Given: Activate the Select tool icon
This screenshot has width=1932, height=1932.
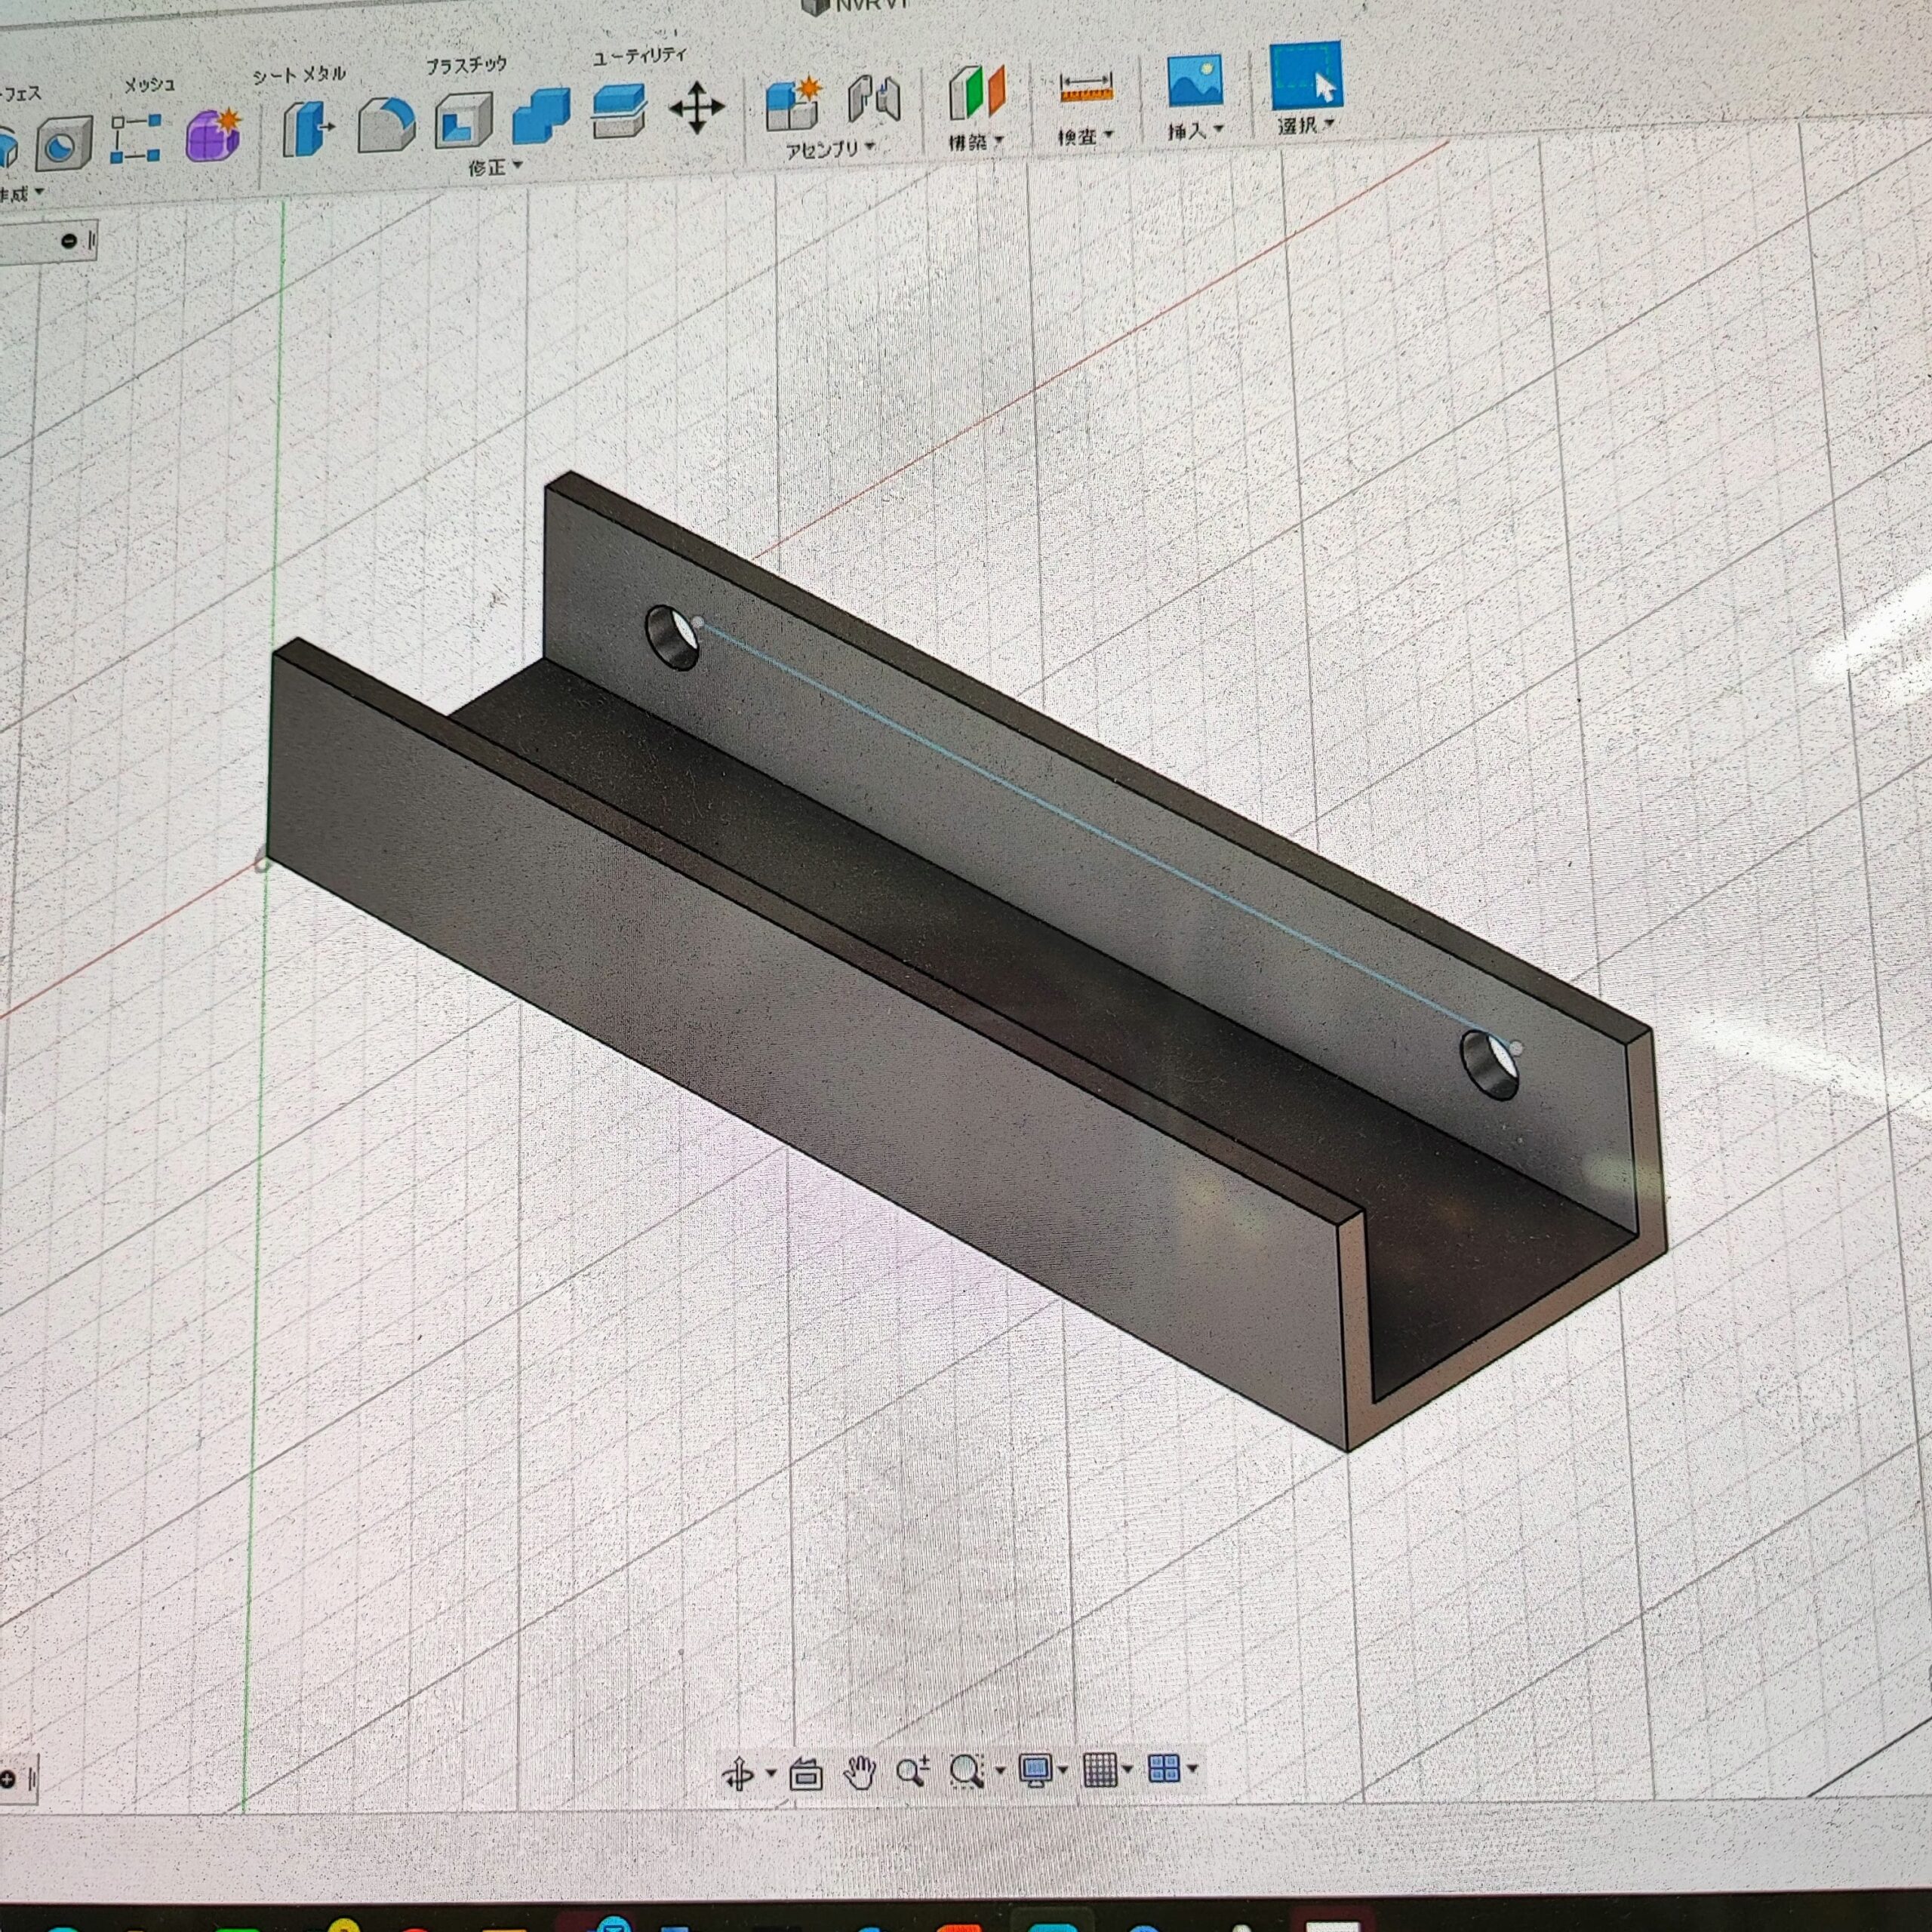Looking at the screenshot, I should pyautogui.click(x=1306, y=75).
